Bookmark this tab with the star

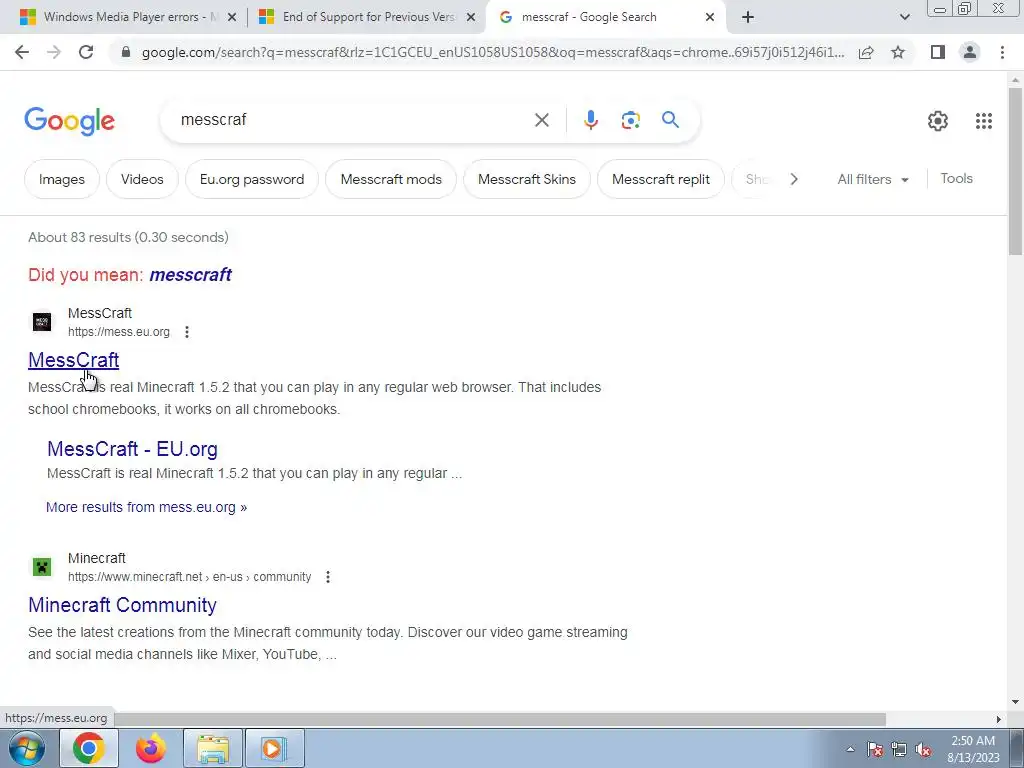pos(898,52)
